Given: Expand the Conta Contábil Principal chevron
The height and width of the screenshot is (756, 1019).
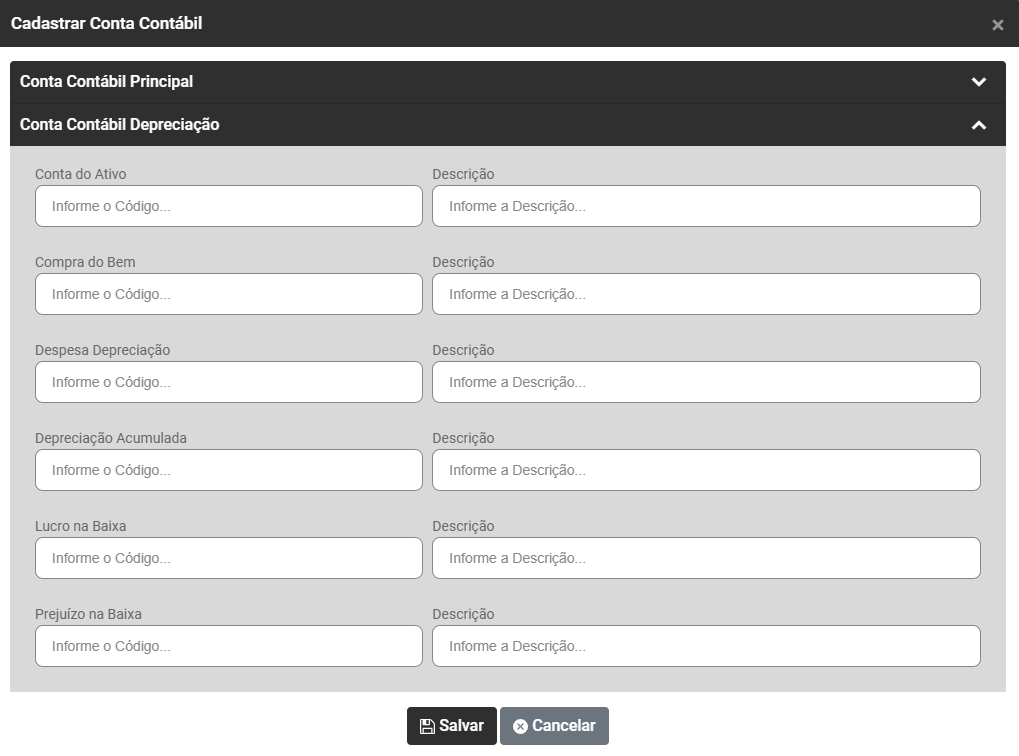Looking at the screenshot, I should point(979,82).
